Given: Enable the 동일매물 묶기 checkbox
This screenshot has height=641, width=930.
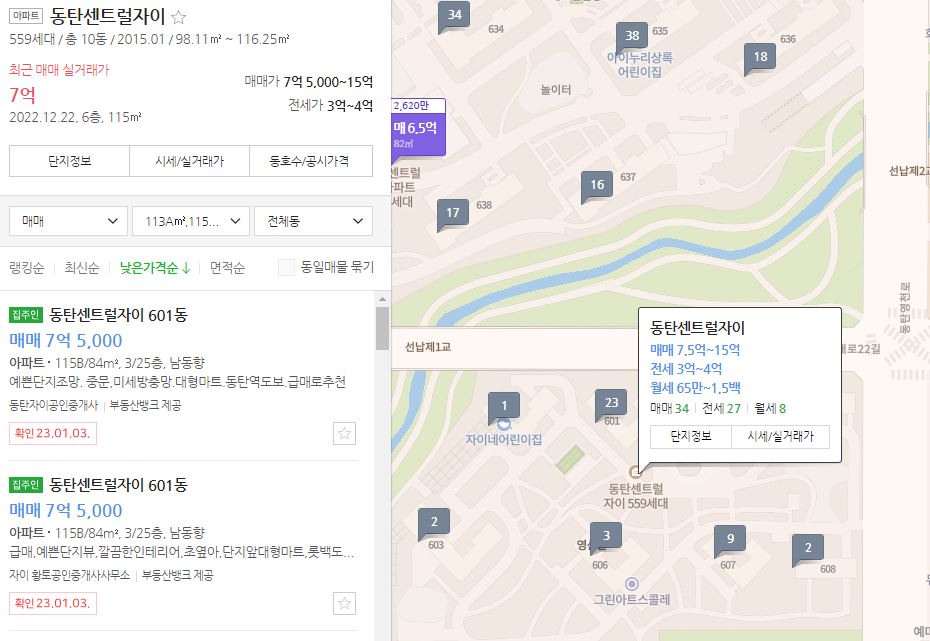Looking at the screenshot, I should pyautogui.click(x=285, y=267).
